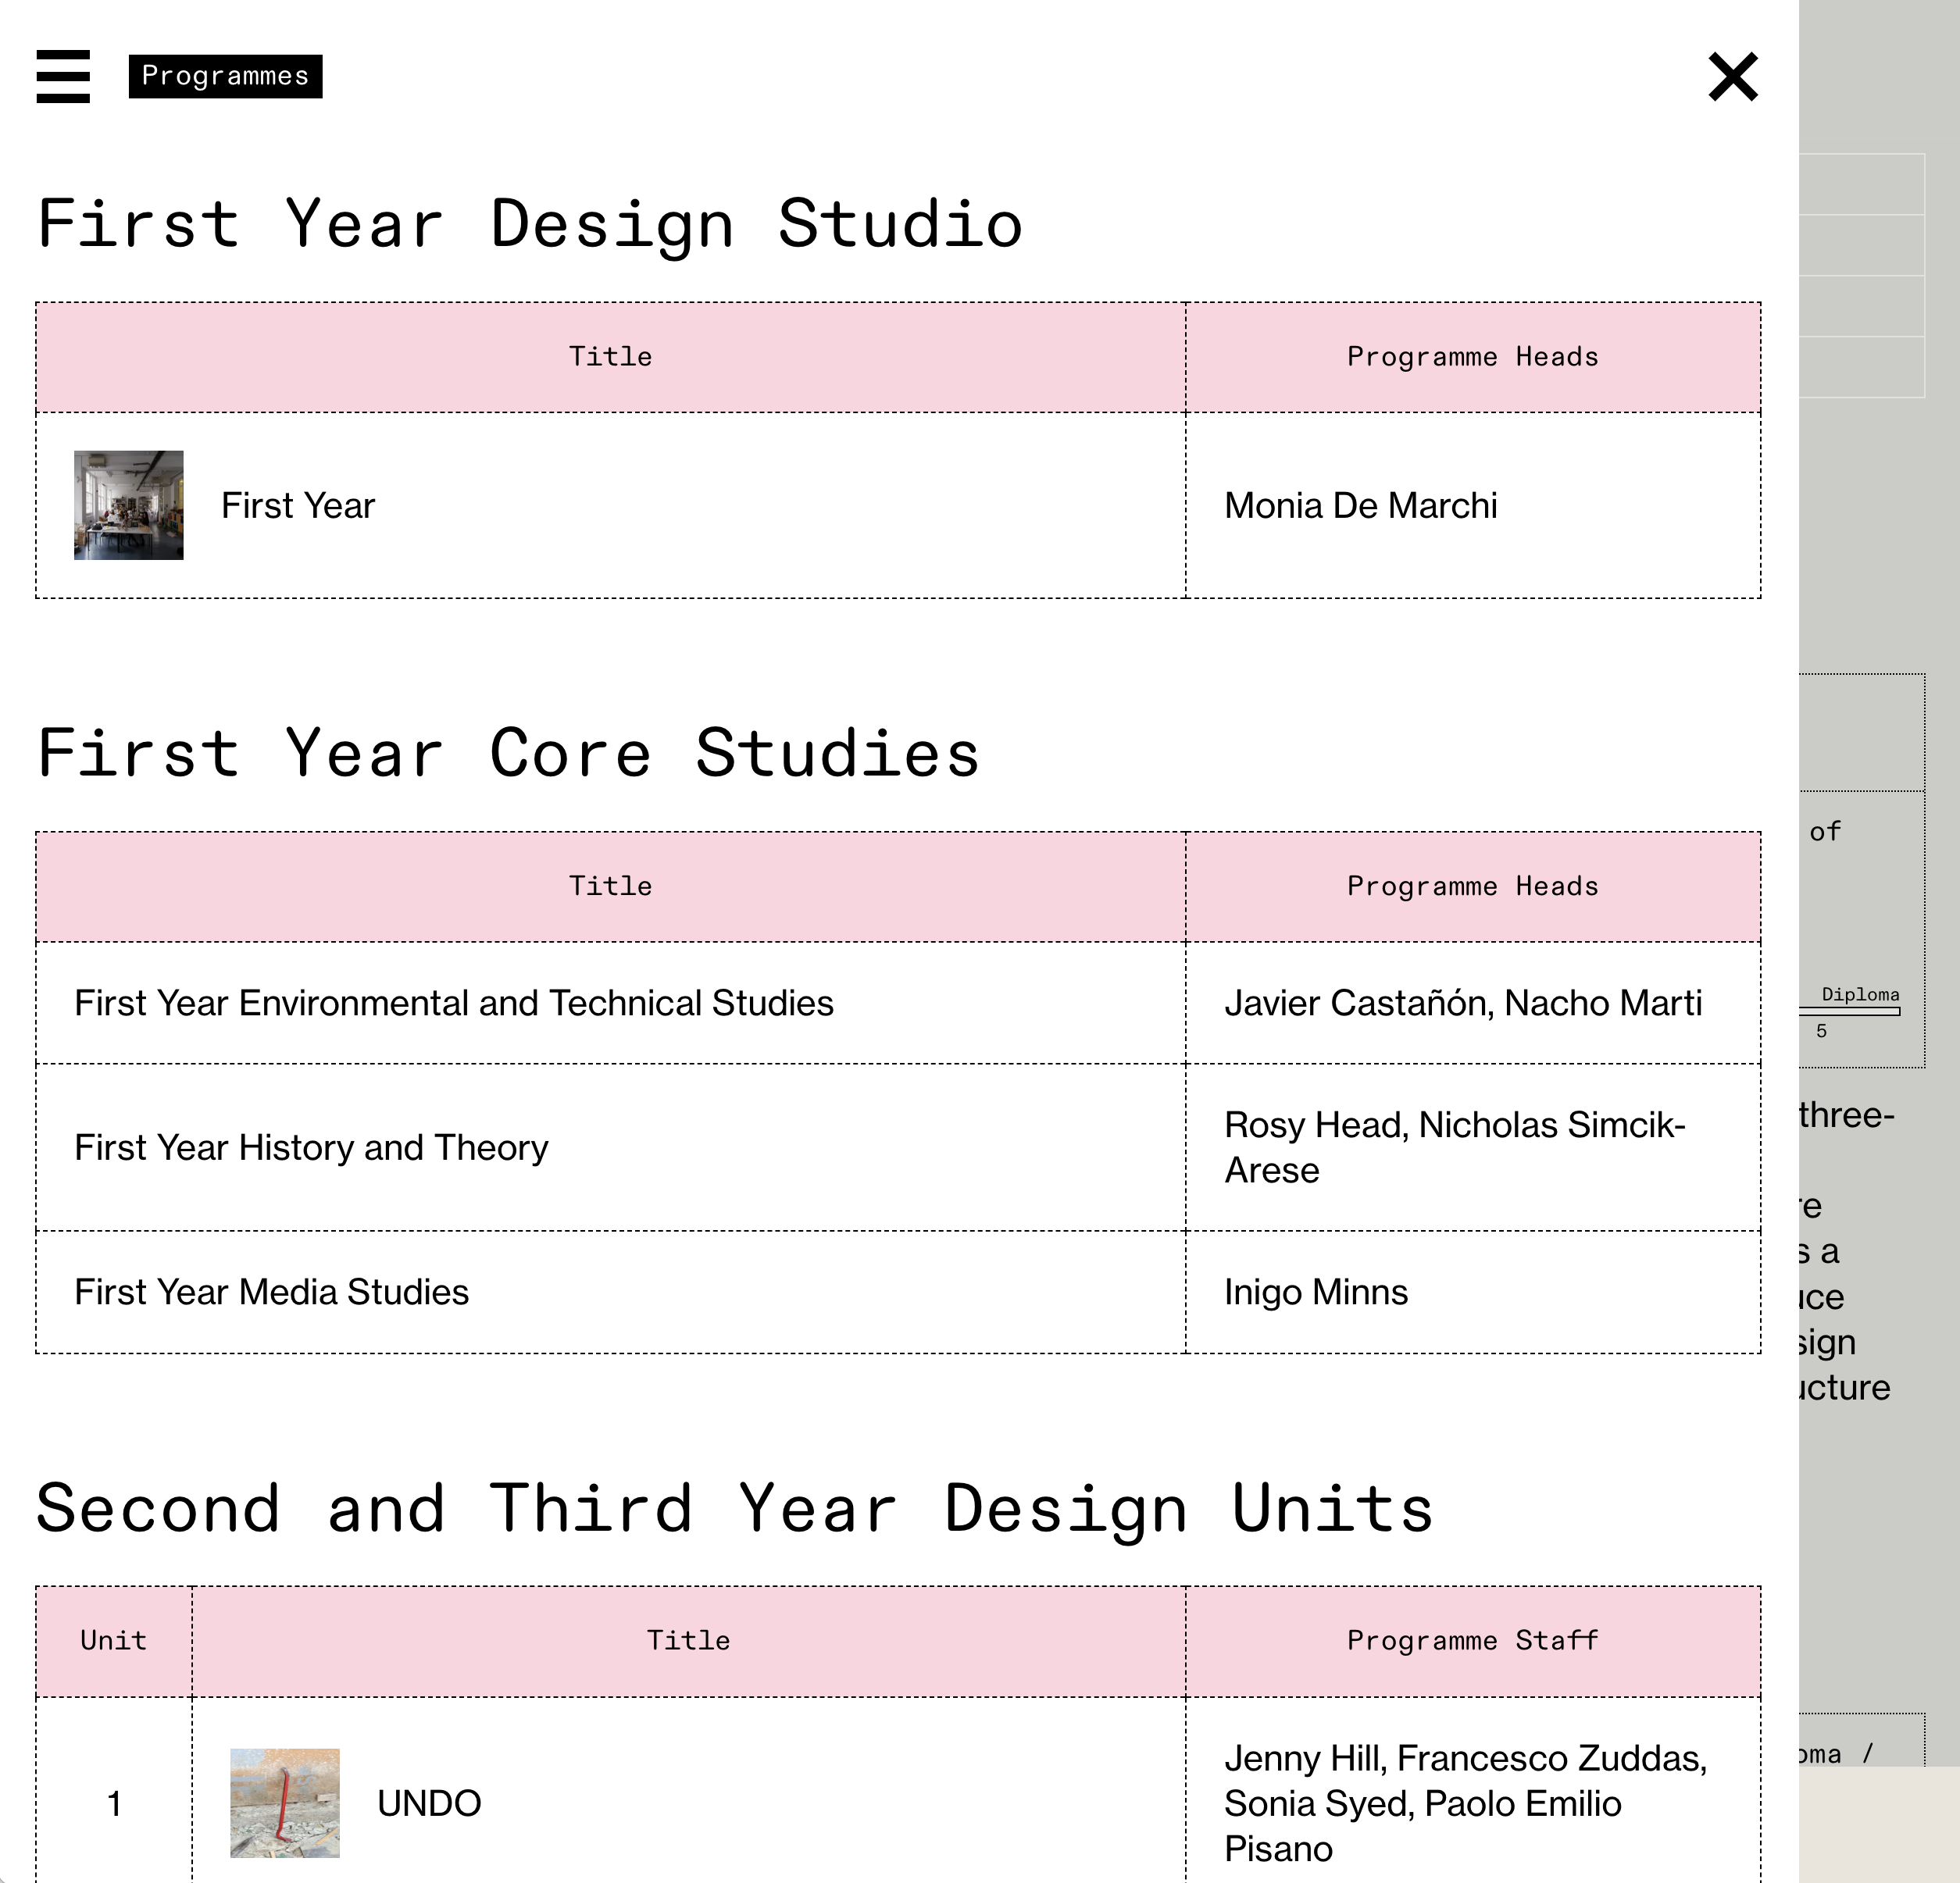Open the UNDO unit title
Screen dimensions: 1960x1883
click(429, 1804)
